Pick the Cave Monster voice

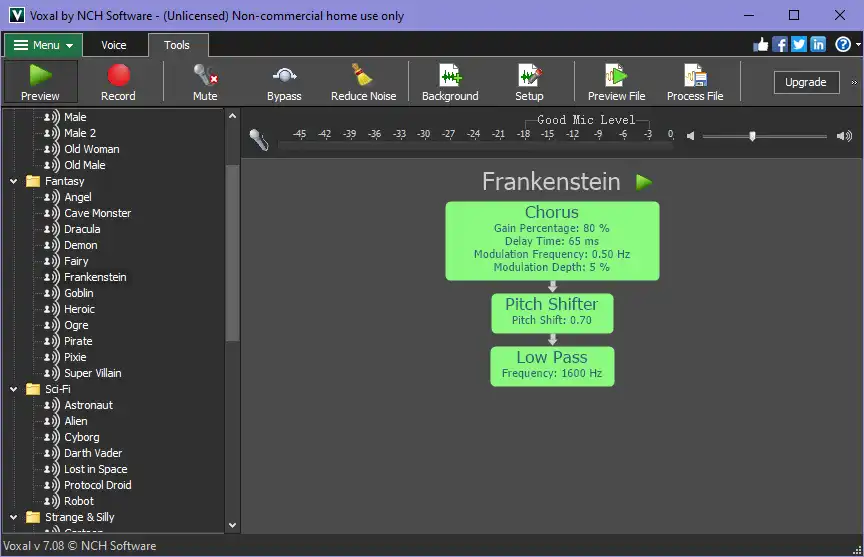click(x=98, y=213)
